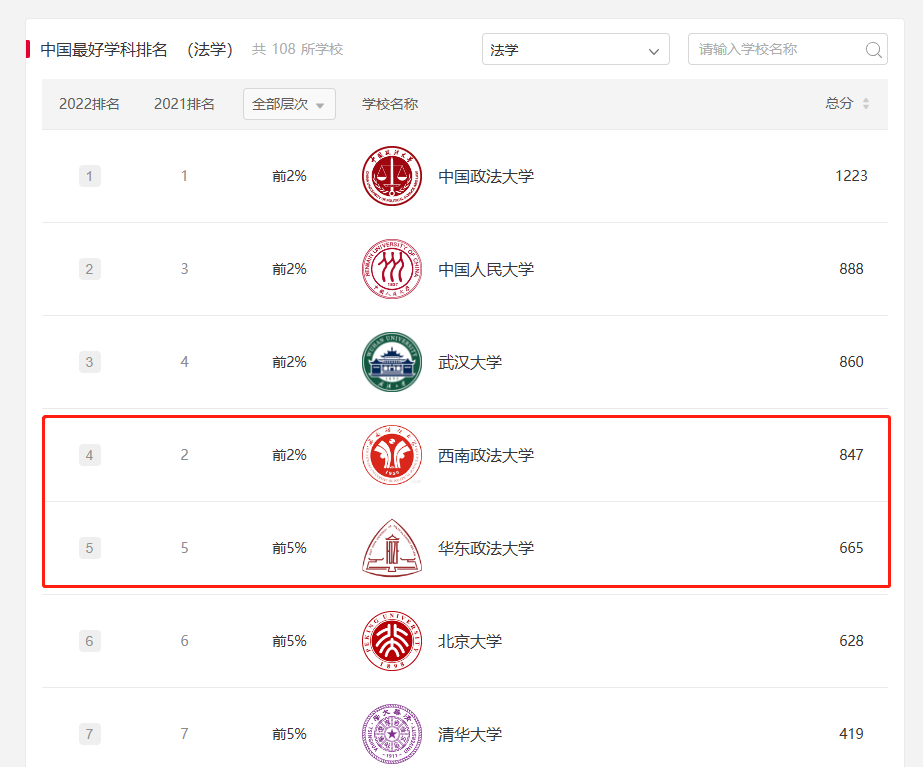923x767 pixels.
Task: Click the 前2% level for 中国政法大学
Action: [x=289, y=176]
